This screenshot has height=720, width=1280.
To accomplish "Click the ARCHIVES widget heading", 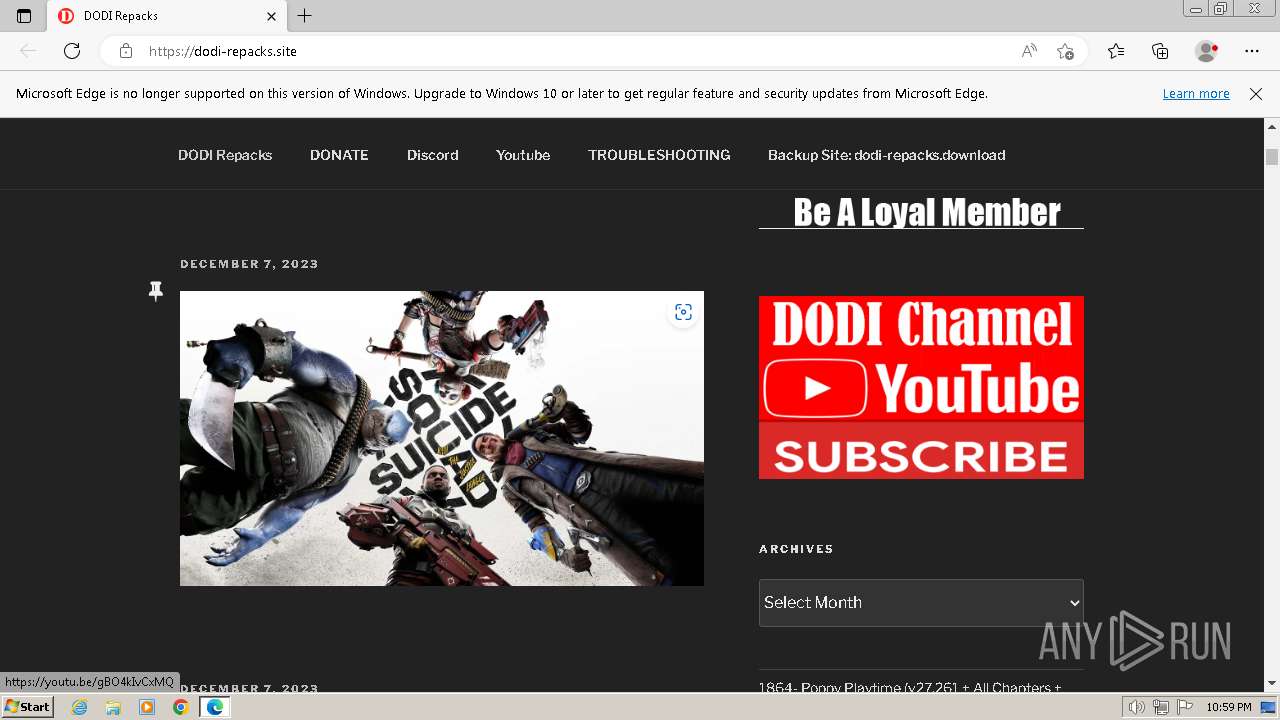I will 796,549.
